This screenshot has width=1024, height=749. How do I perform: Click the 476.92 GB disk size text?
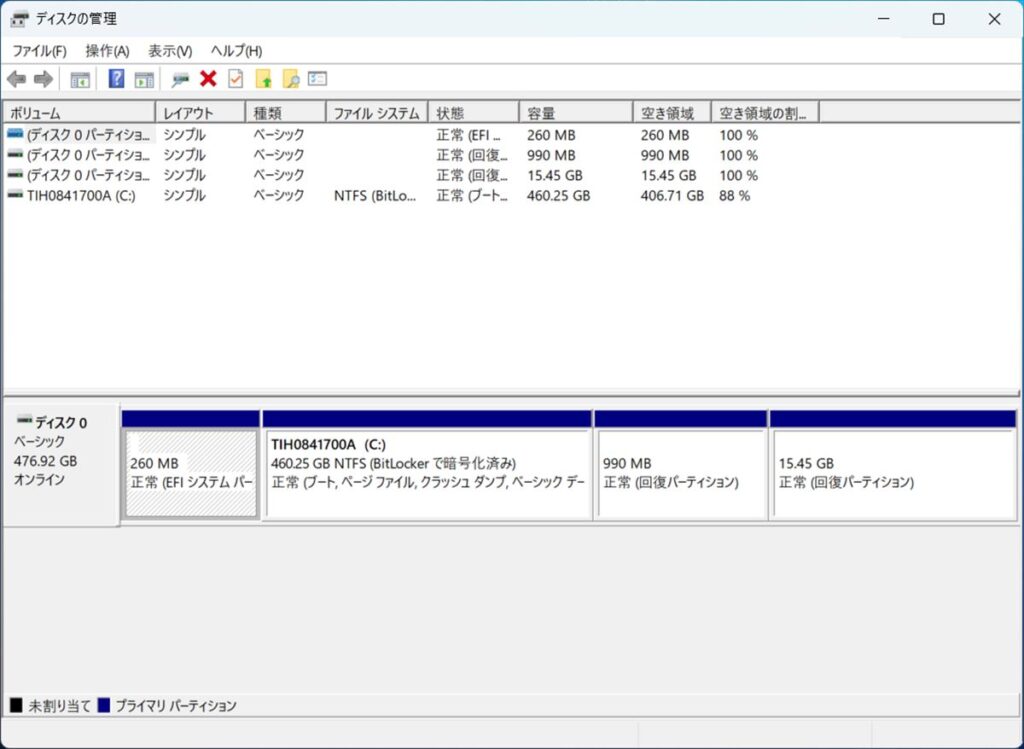point(45,461)
